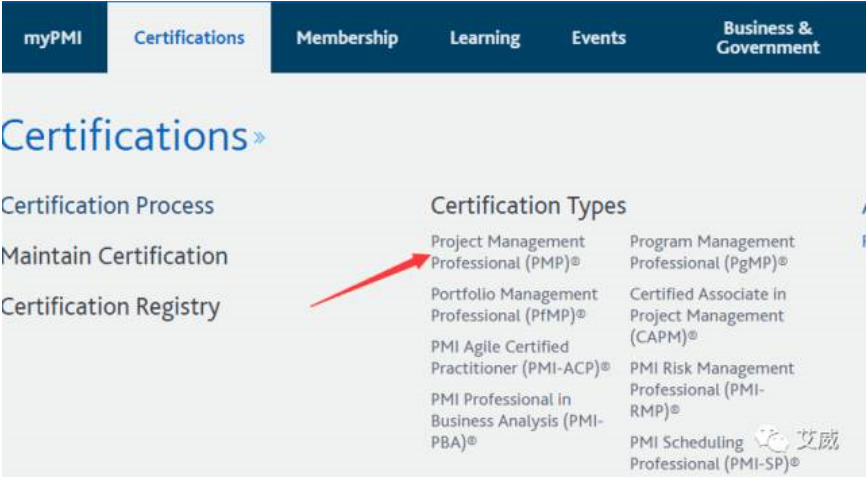Open Program Management Professional (PgMP) link

tap(711, 252)
